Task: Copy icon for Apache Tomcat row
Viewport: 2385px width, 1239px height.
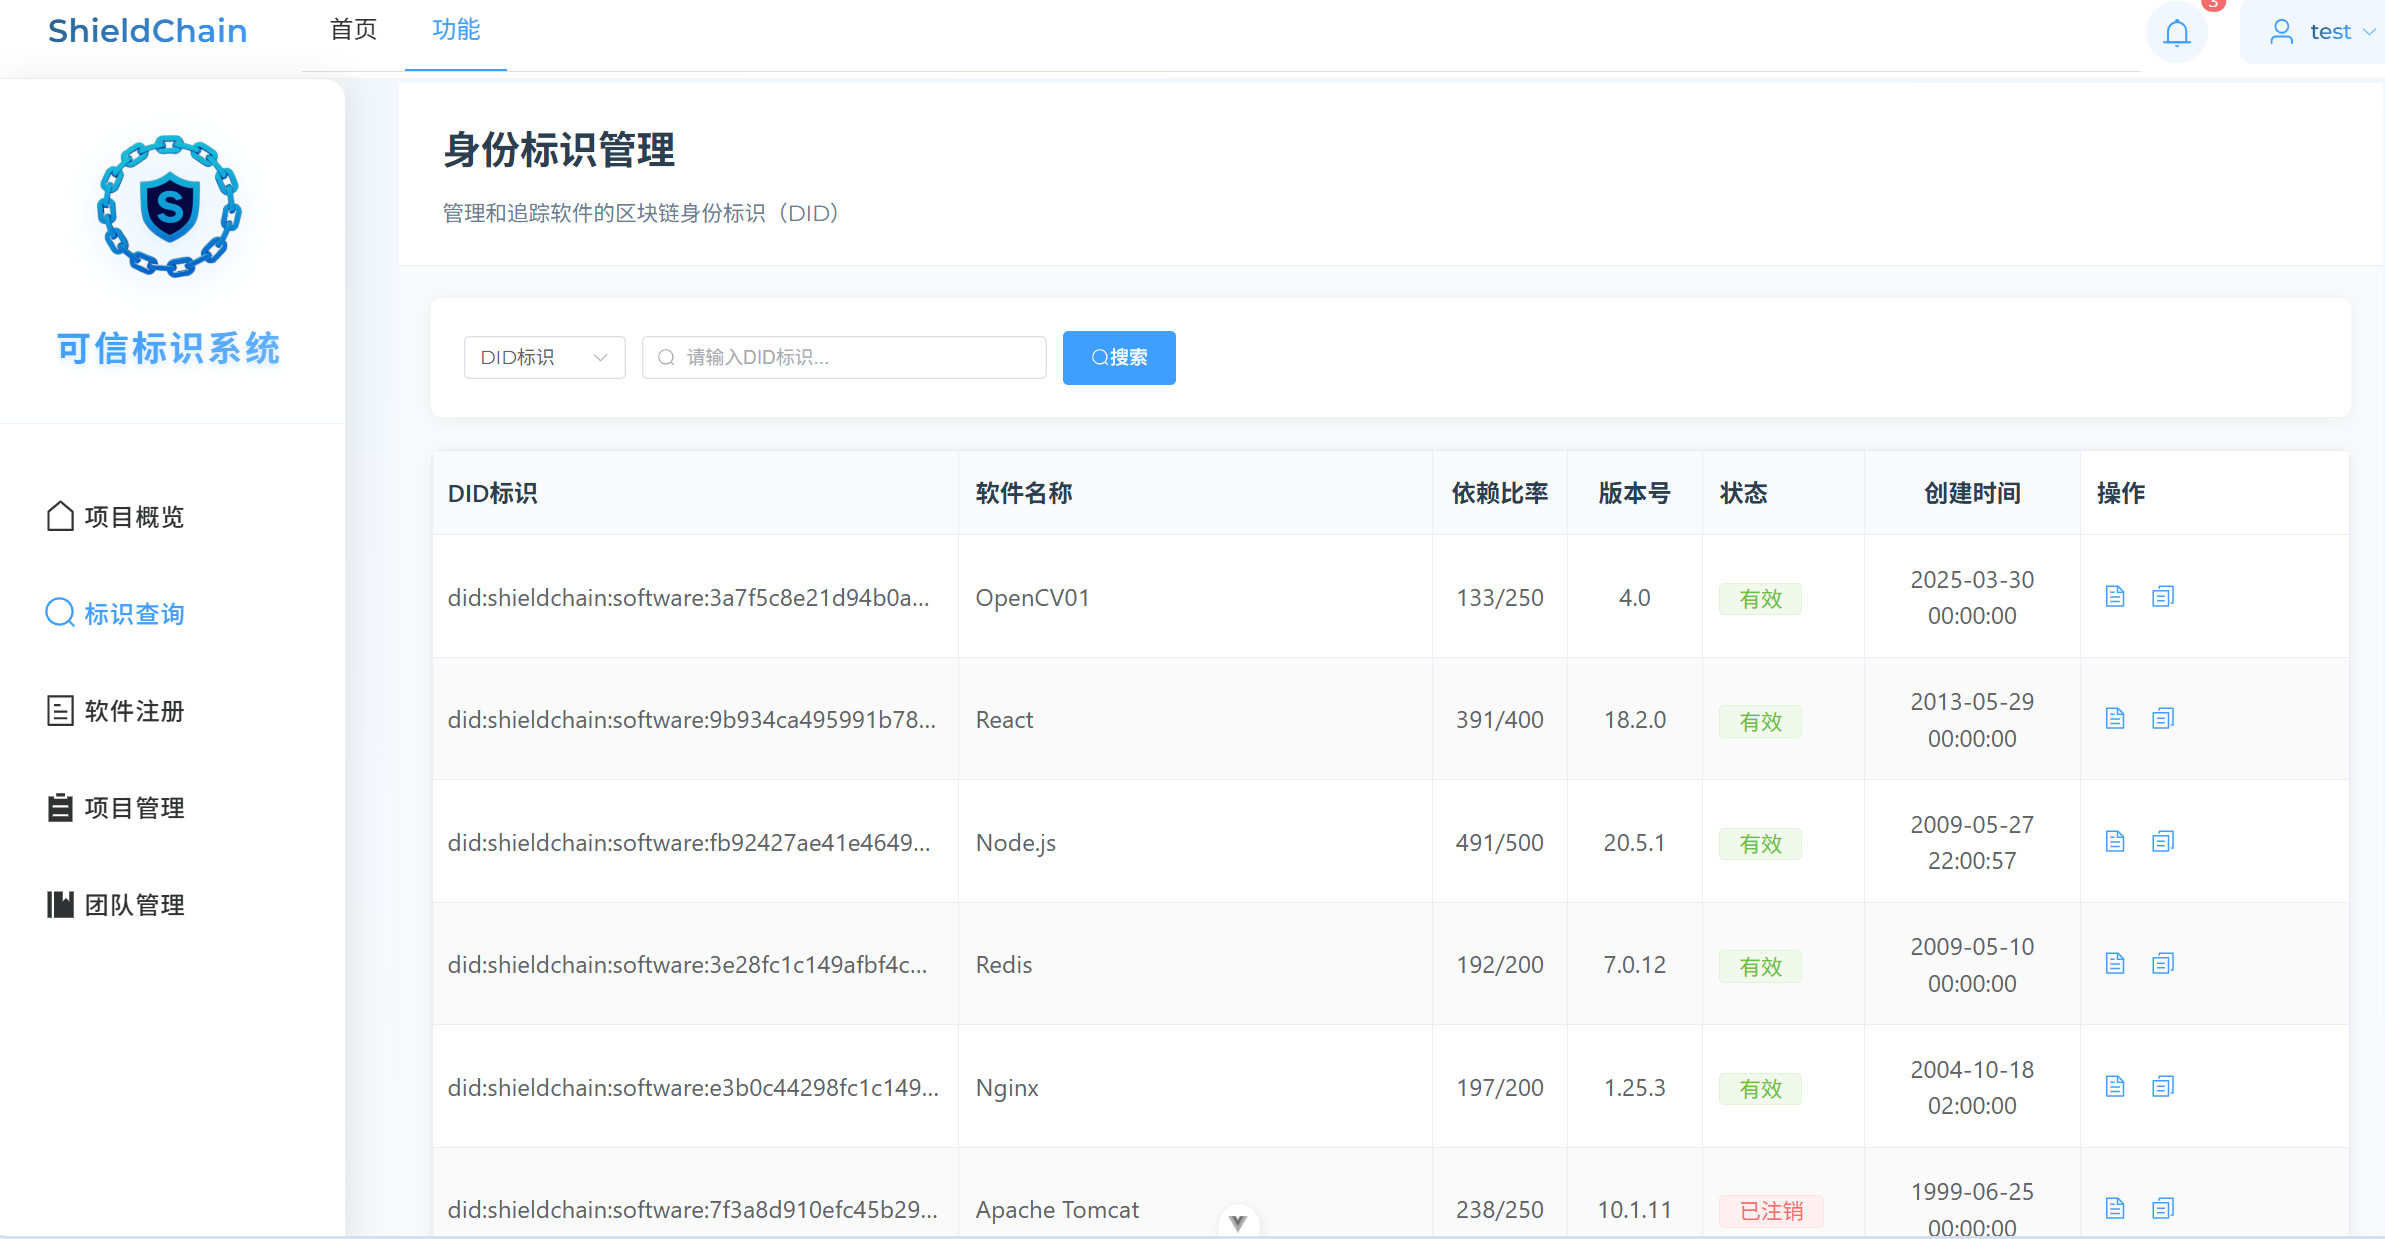Action: pos(2162,1209)
